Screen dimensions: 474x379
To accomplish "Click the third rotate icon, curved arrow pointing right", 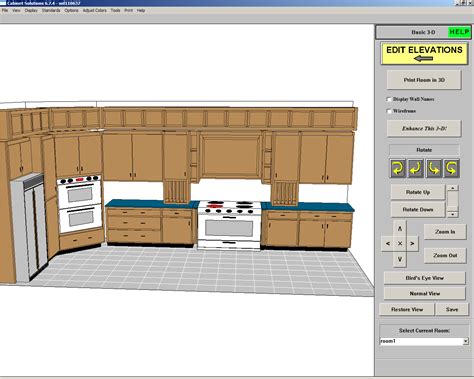I will pyautogui.click(x=433, y=168).
